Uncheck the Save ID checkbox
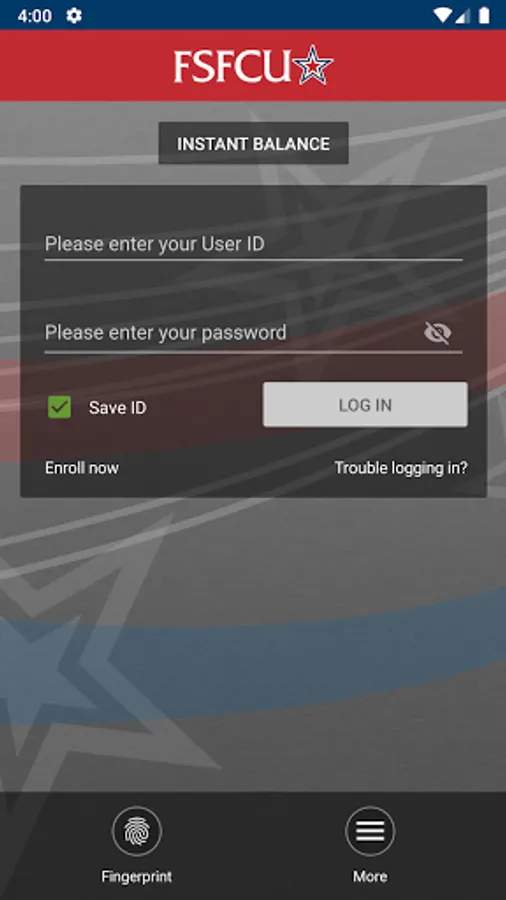Viewport: 506px width, 900px height. click(59, 407)
